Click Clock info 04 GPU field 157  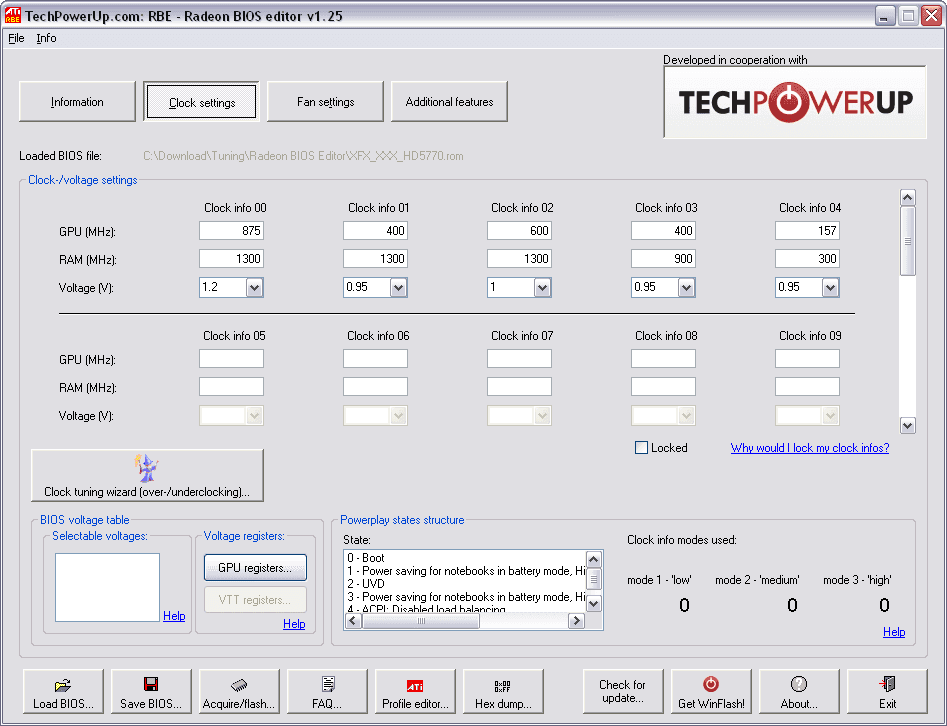pyautogui.click(x=807, y=231)
